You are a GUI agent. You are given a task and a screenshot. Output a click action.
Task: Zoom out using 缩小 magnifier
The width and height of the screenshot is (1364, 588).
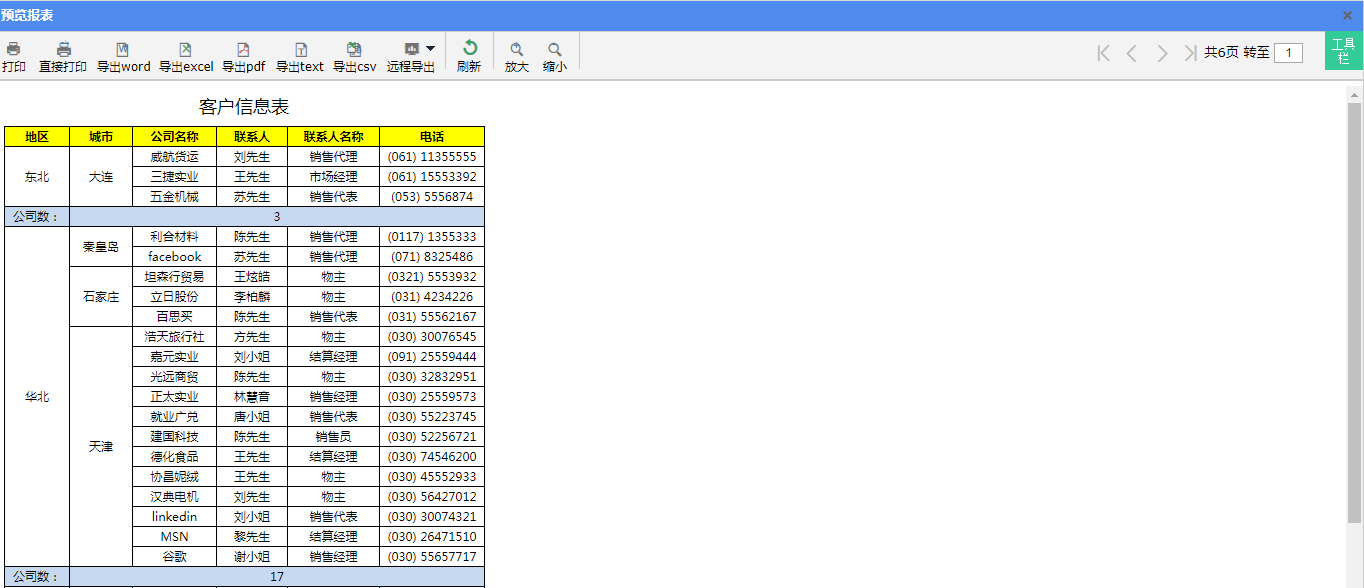point(554,50)
